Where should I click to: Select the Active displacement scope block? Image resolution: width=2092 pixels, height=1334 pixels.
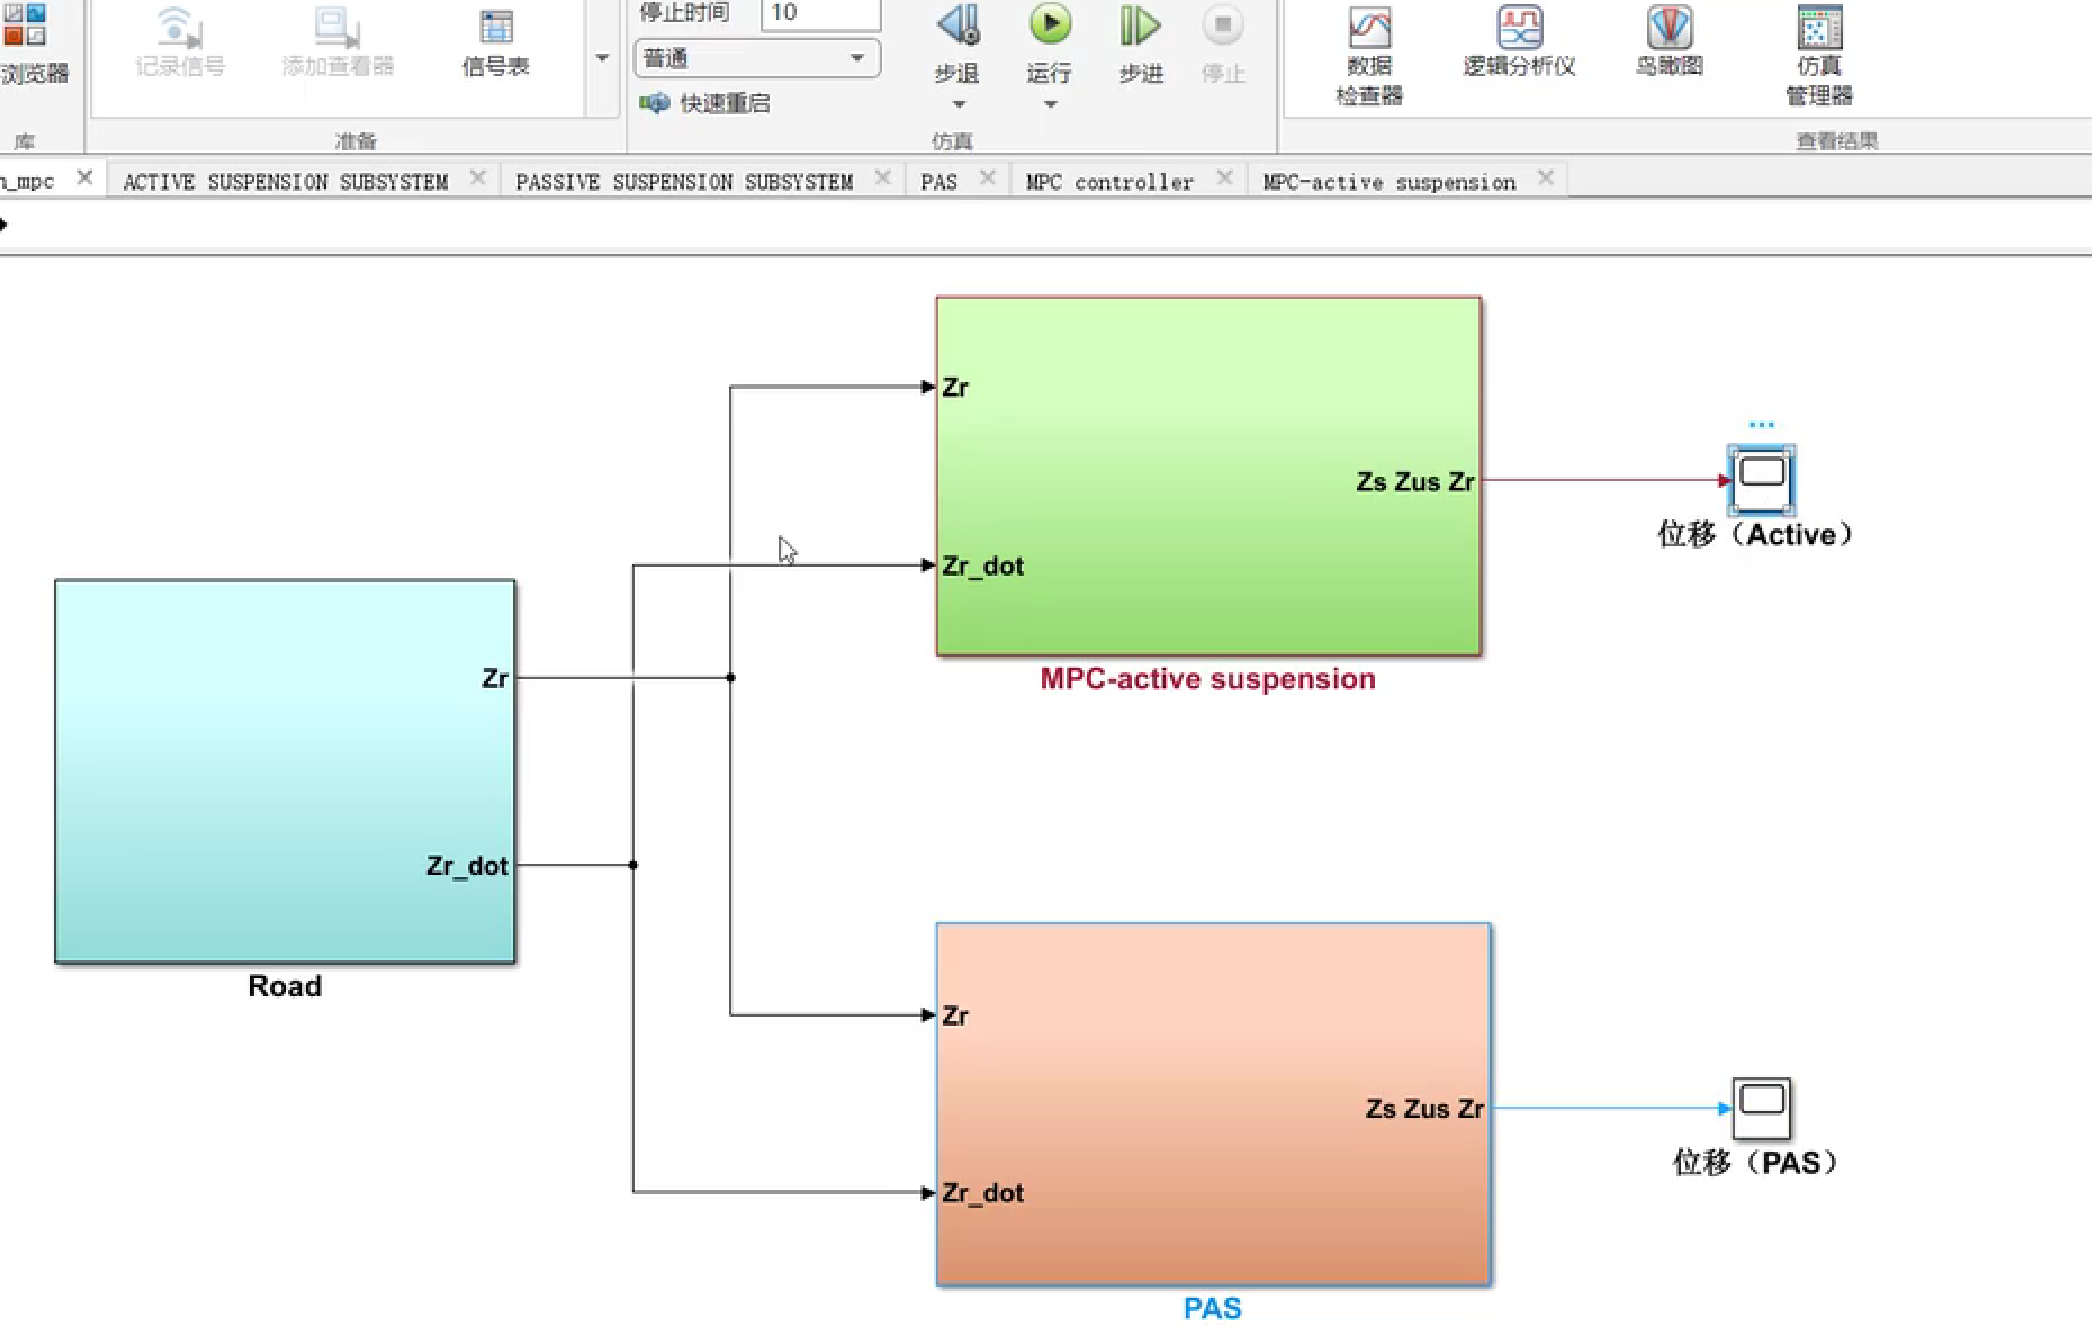[x=1762, y=479]
